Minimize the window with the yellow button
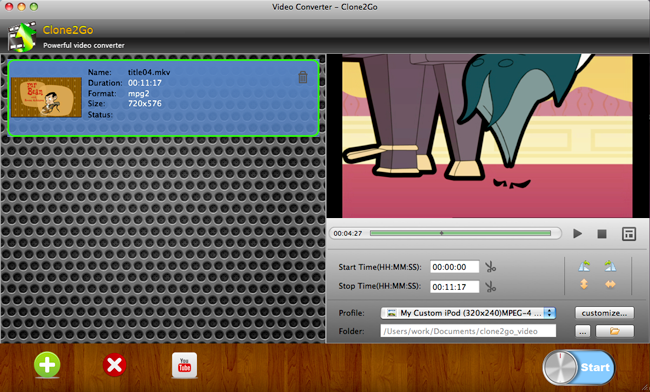This screenshot has width=650, height=392. tap(22, 7)
